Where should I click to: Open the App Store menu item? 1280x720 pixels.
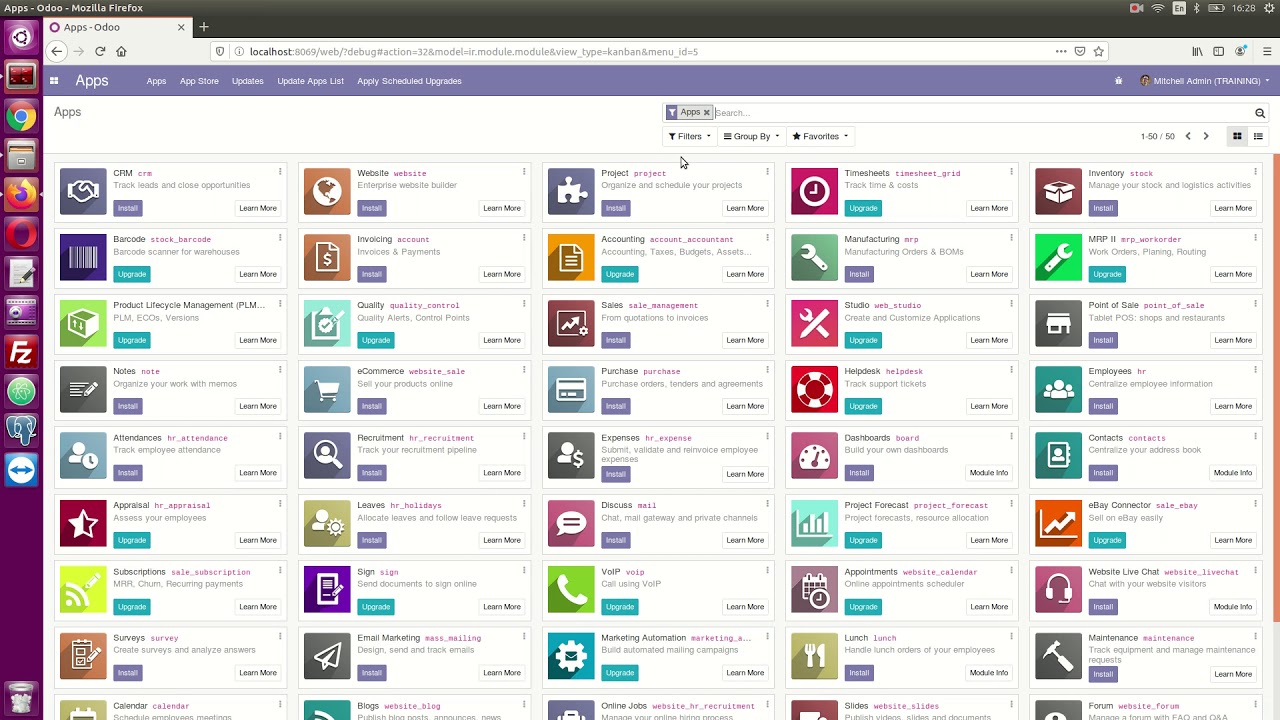point(199,81)
